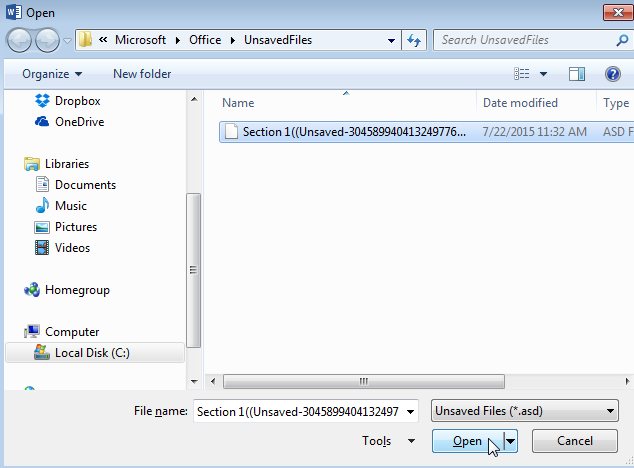
Task: Expand the Organize menu
Action: pos(51,74)
